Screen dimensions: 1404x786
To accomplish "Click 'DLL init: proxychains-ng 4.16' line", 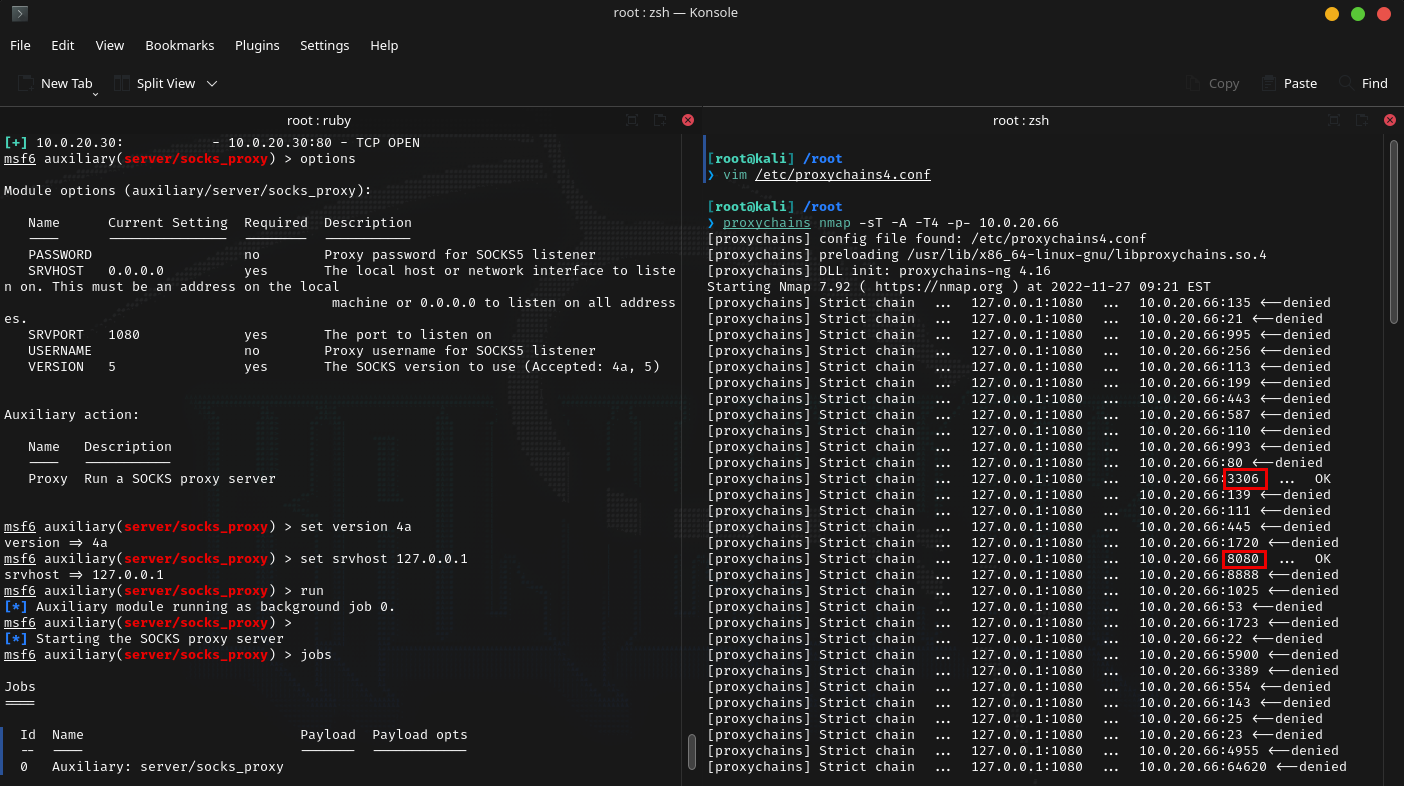I will pyautogui.click(x=879, y=271).
